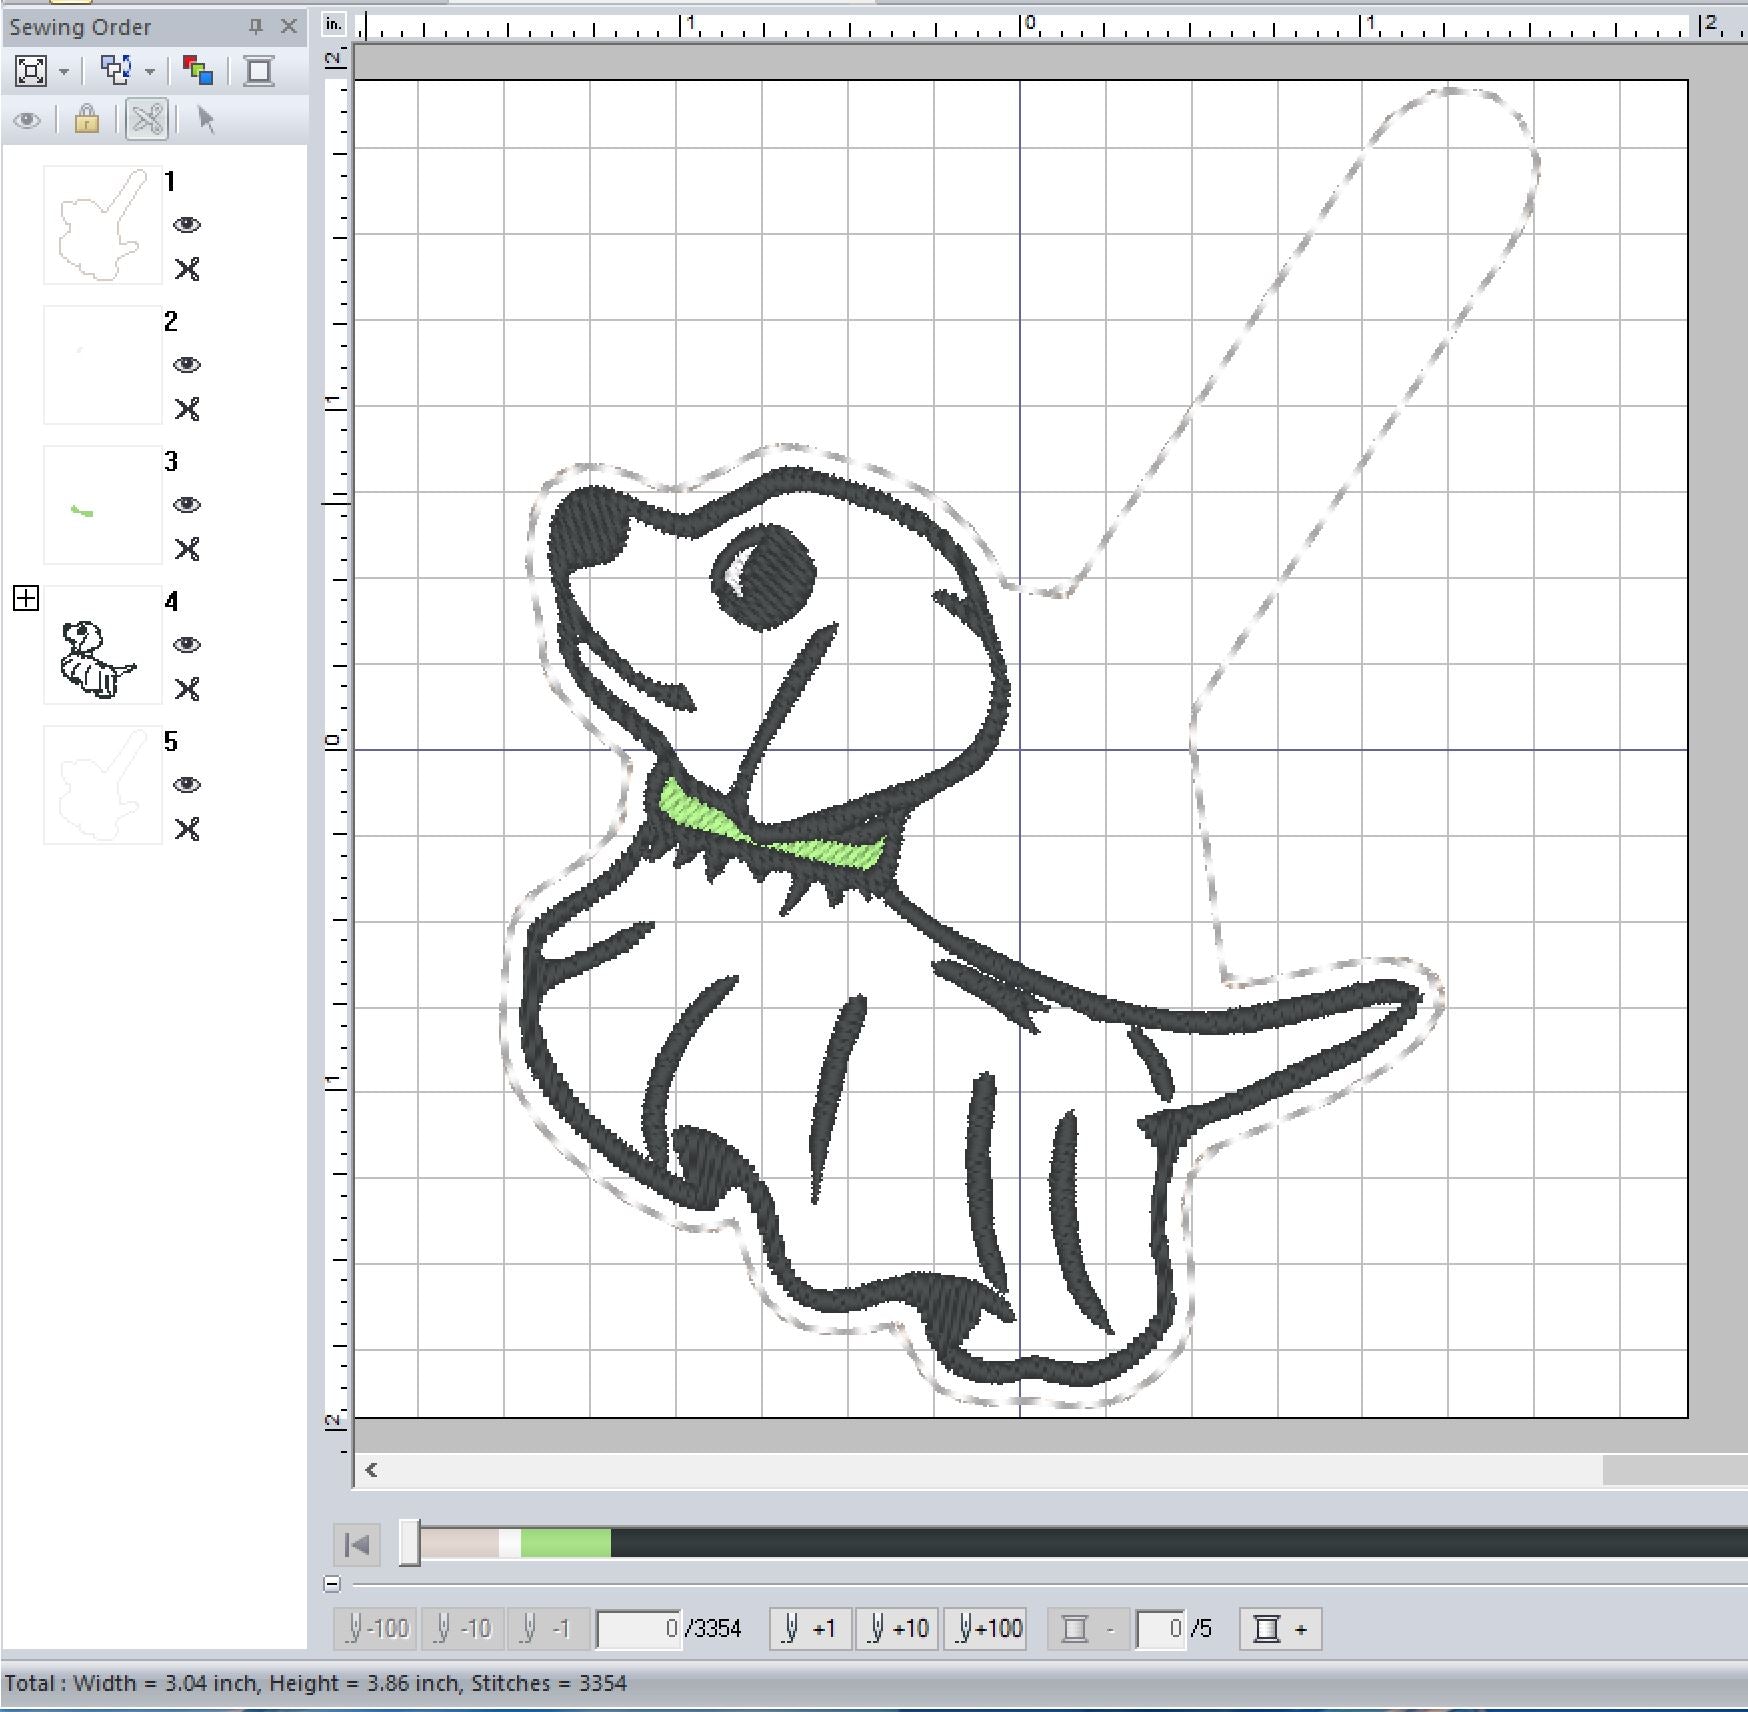The width and height of the screenshot is (1748, 1712).
Task: Jump to next color with spool plus
Action: point(1280,1629)
